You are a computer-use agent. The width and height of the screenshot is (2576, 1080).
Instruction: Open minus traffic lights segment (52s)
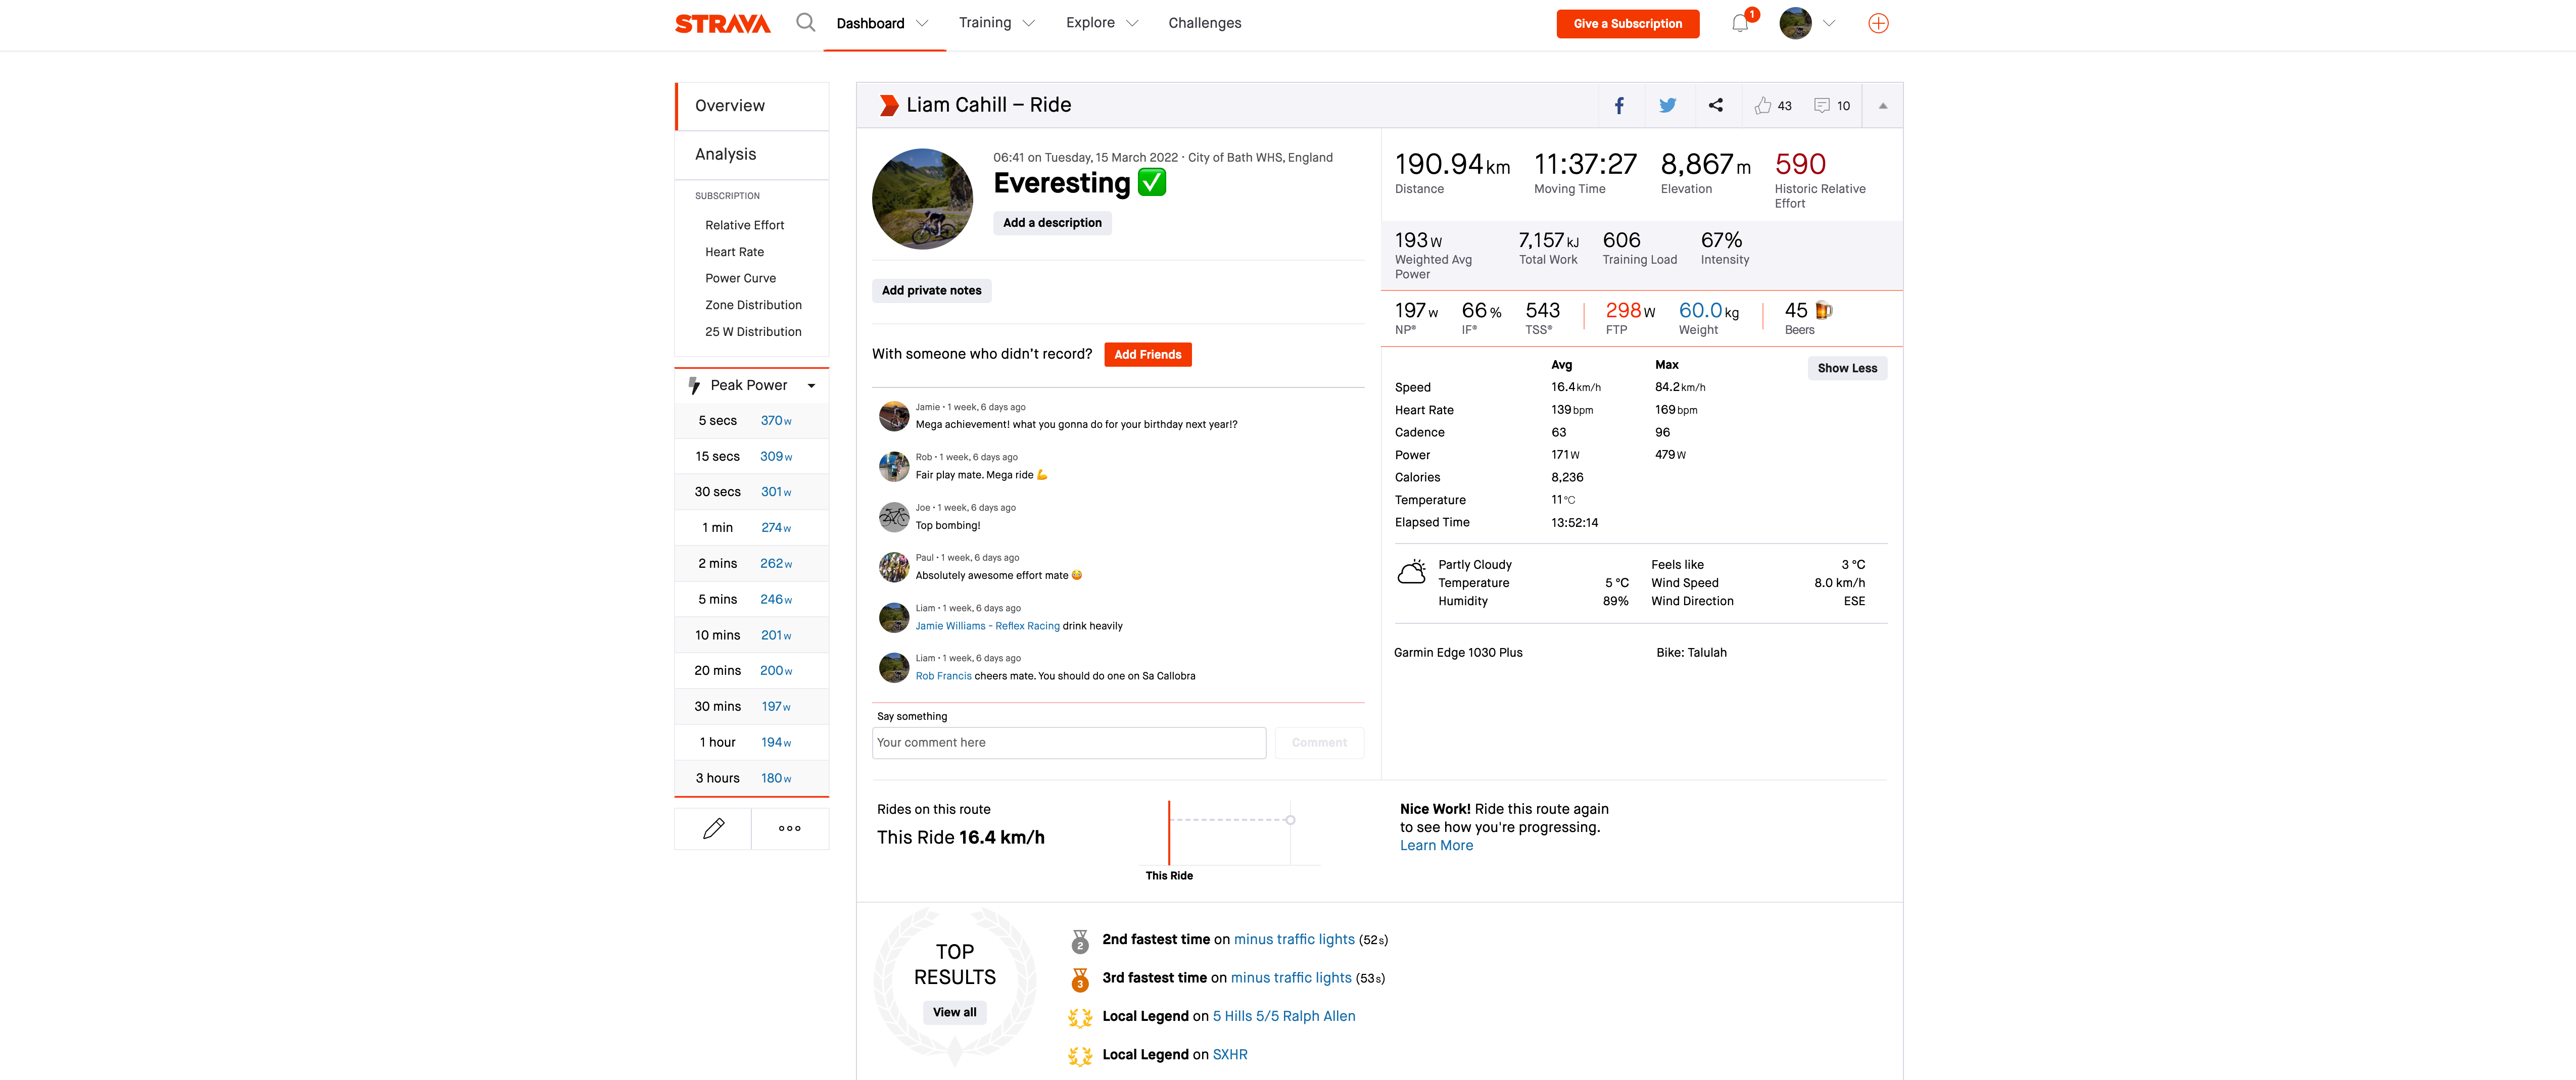[x=1293, y=940]
